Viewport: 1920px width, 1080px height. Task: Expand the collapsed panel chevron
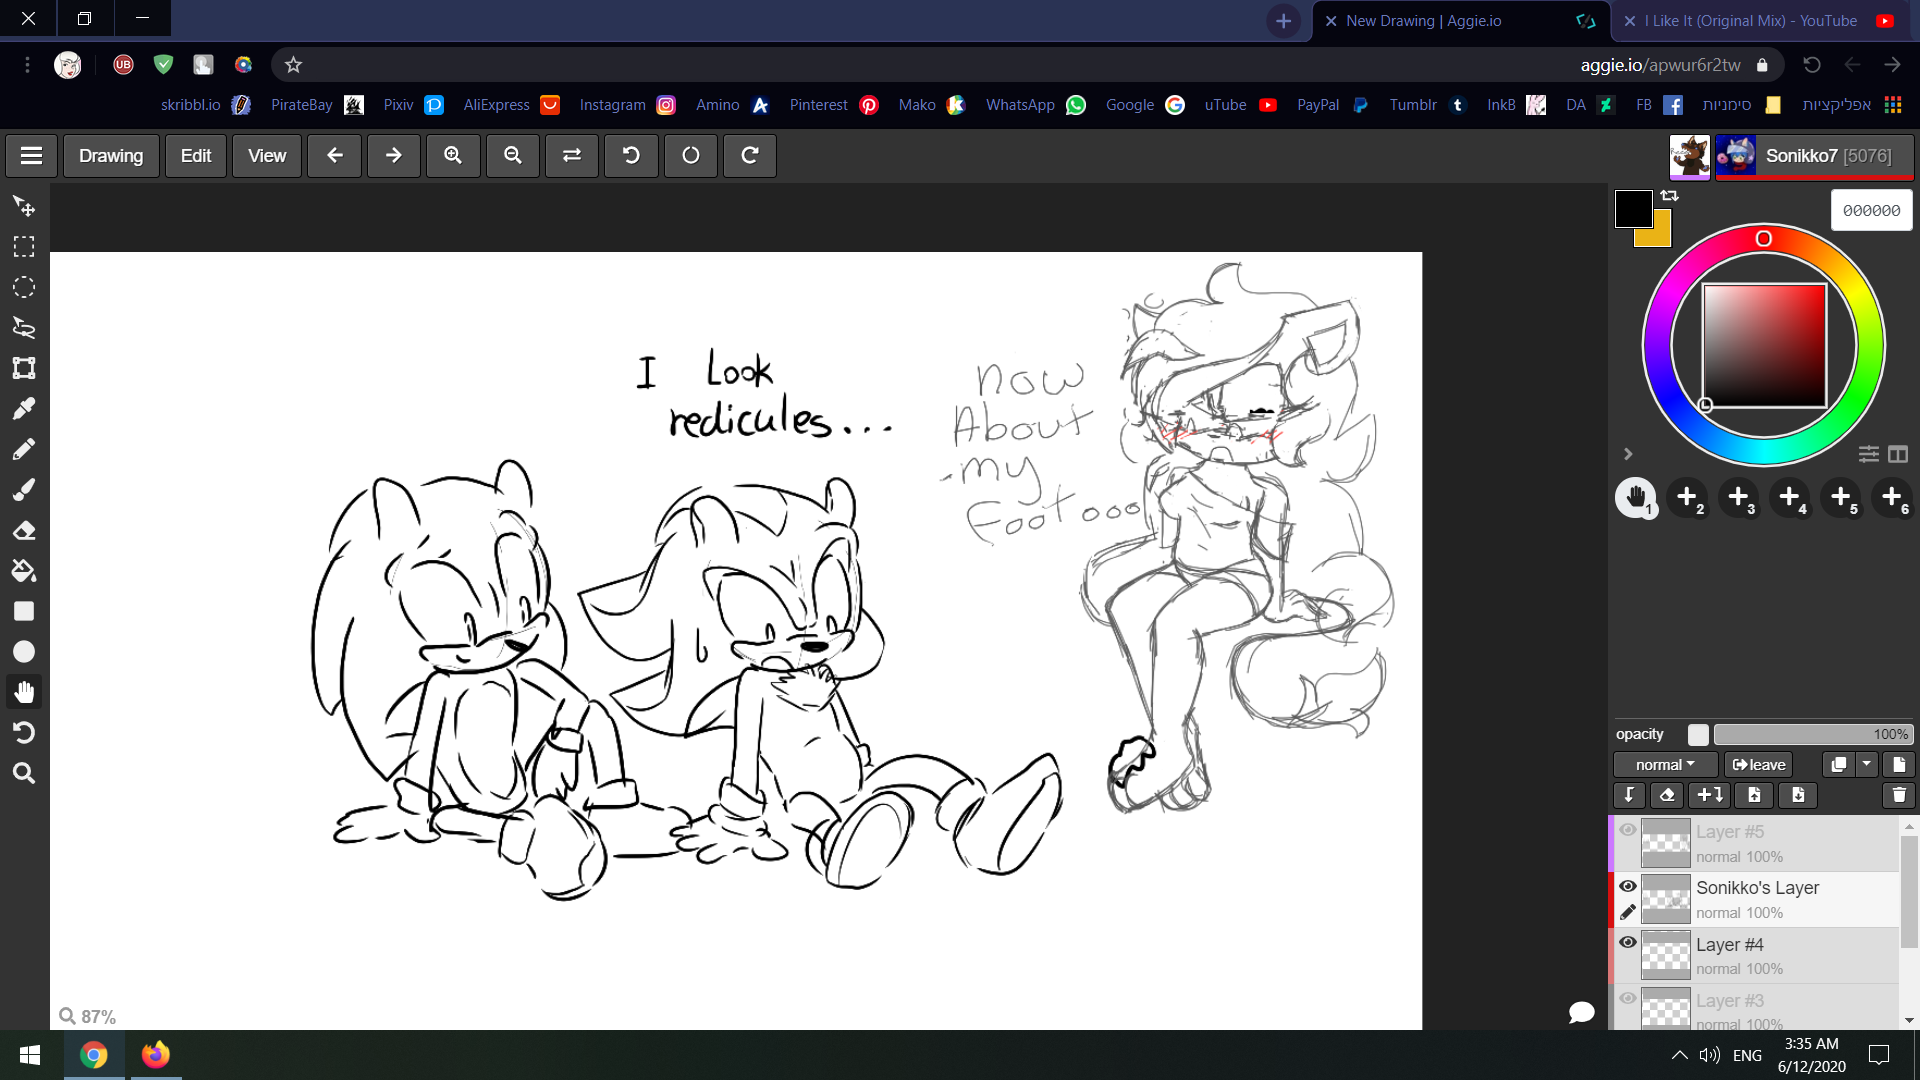pyautogui.click(x=1628, y=454)
